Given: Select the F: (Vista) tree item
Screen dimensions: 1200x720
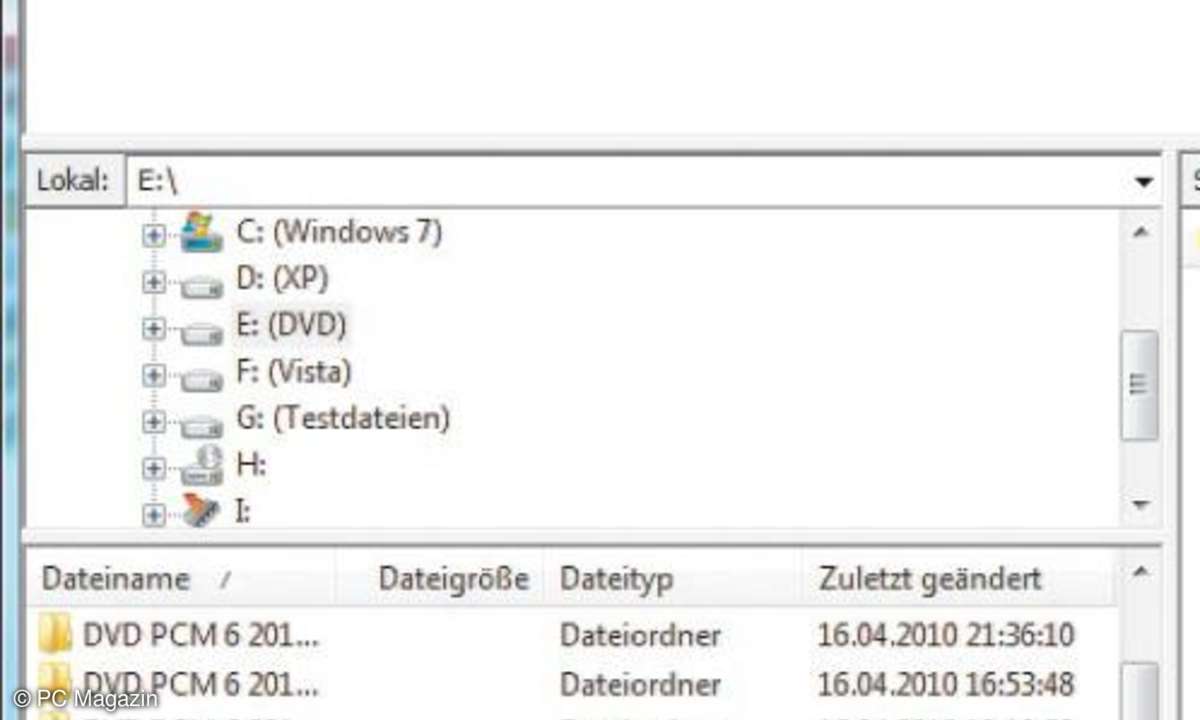Looking at the screenshot, I should tap(294, 373).
